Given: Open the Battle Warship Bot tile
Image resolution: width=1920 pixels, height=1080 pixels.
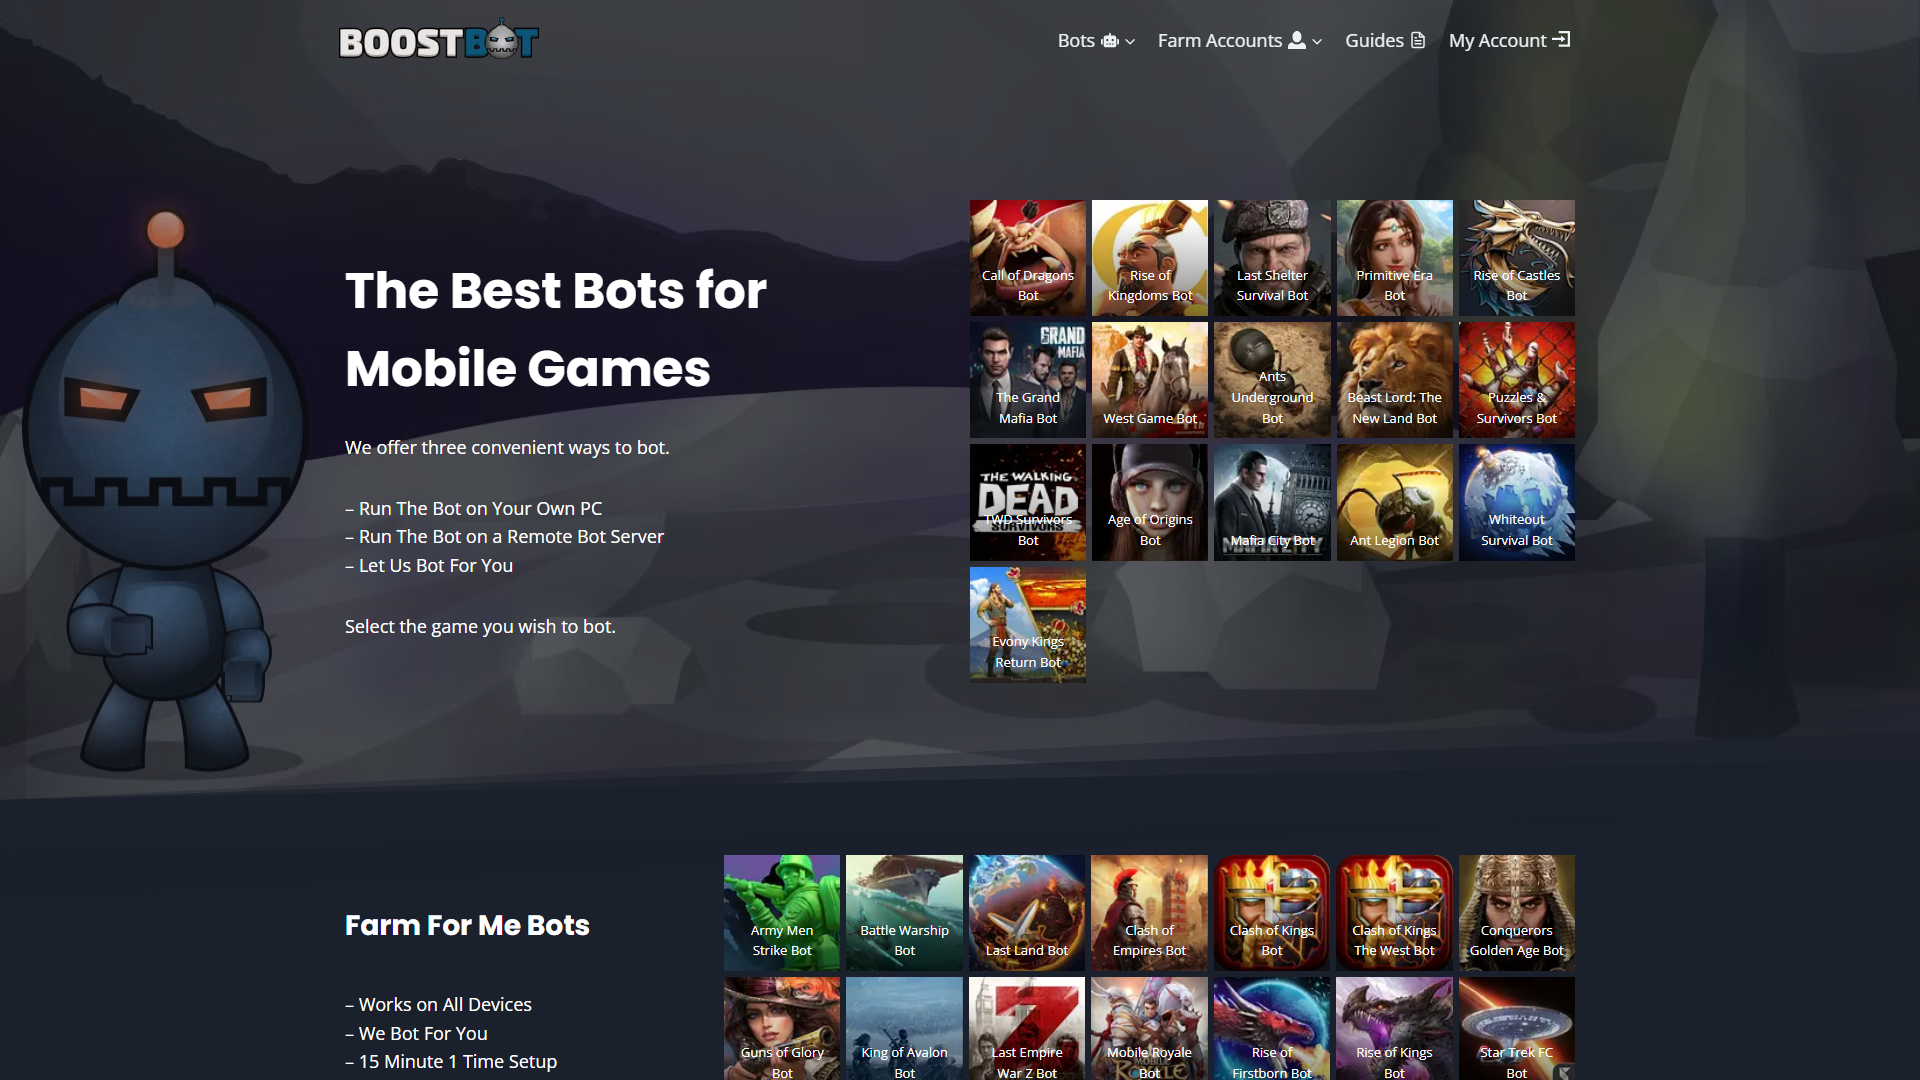Looking at the screenshot, I should click(904, 913).
